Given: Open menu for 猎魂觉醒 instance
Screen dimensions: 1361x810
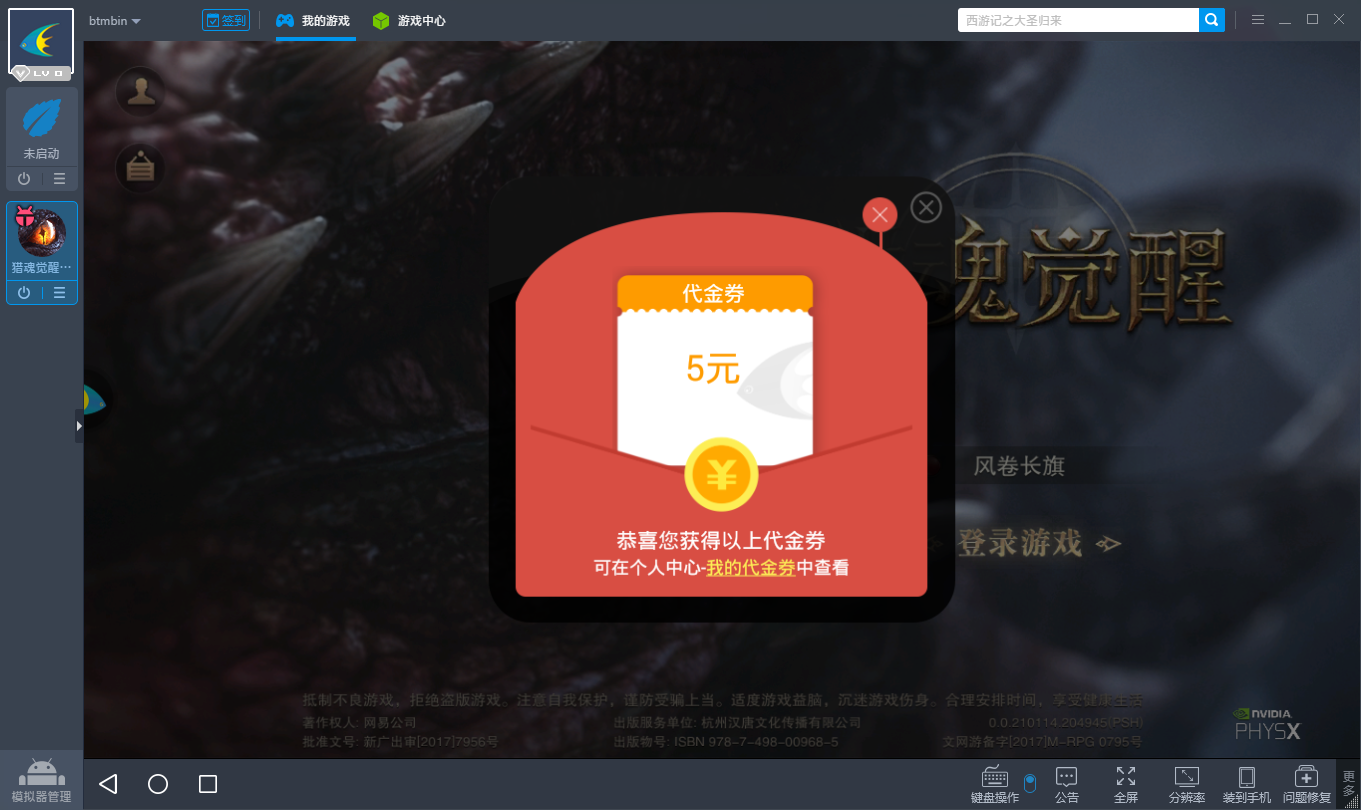Looking at the screenshot, I should coord(60,293).
